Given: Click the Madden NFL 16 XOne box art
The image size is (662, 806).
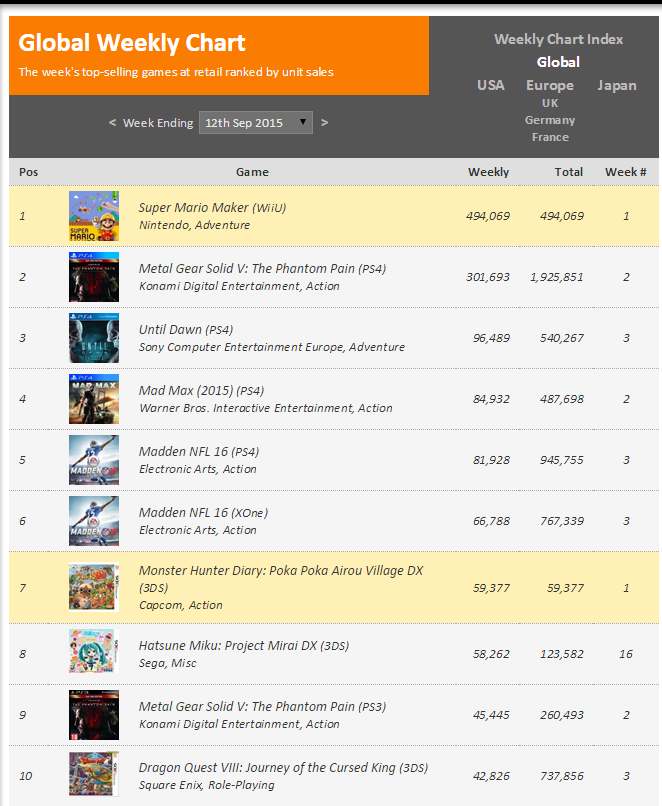Looking at the screenshot, I should tap(94, 521).
